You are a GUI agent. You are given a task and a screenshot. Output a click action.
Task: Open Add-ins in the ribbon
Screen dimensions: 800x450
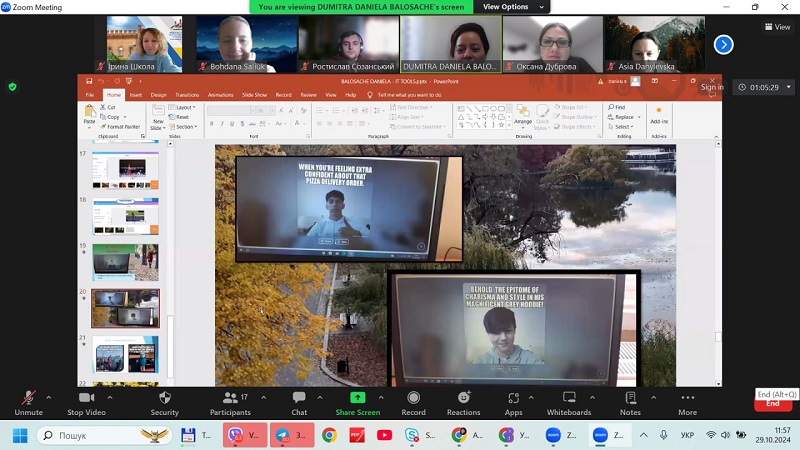coord(659,115)
